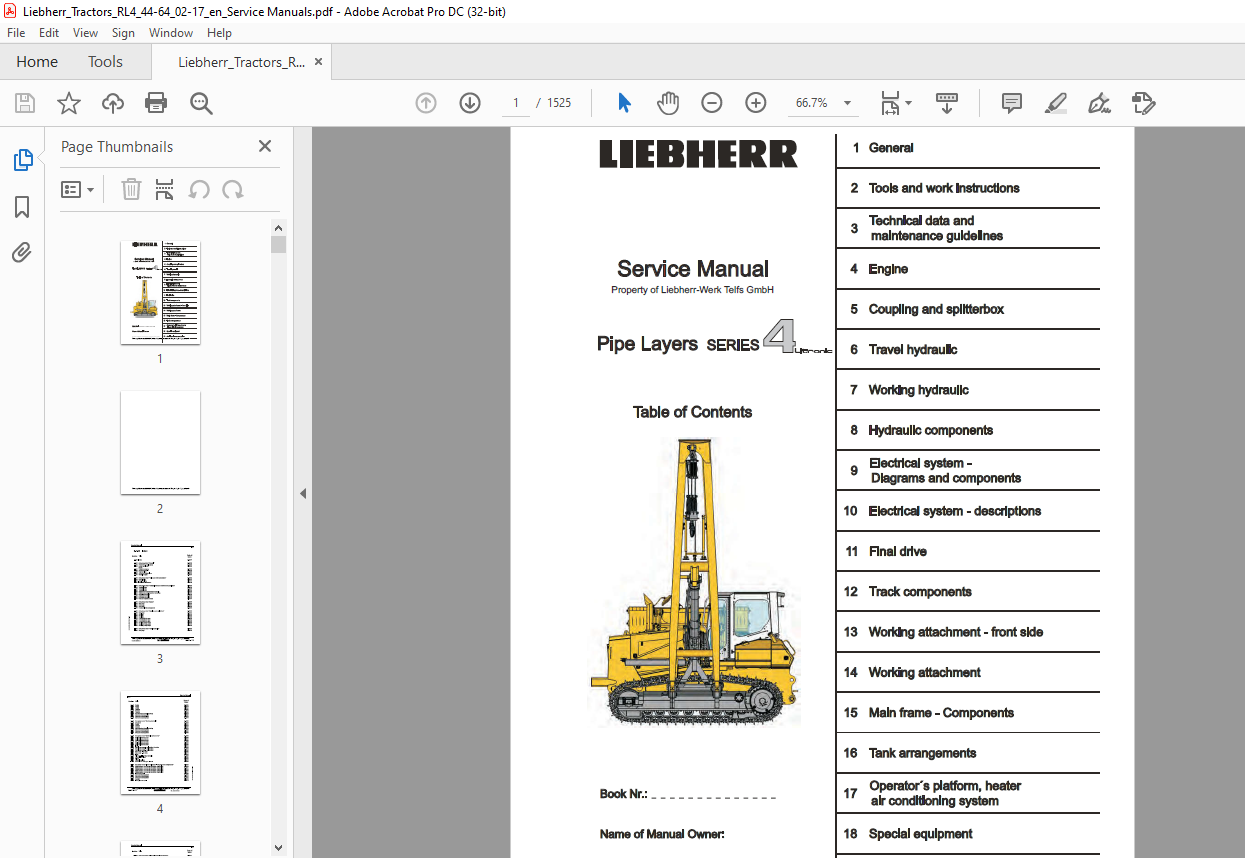Go to previous page arrow
Viewport: 1245px width, 858px height.
tap(426, 103)
